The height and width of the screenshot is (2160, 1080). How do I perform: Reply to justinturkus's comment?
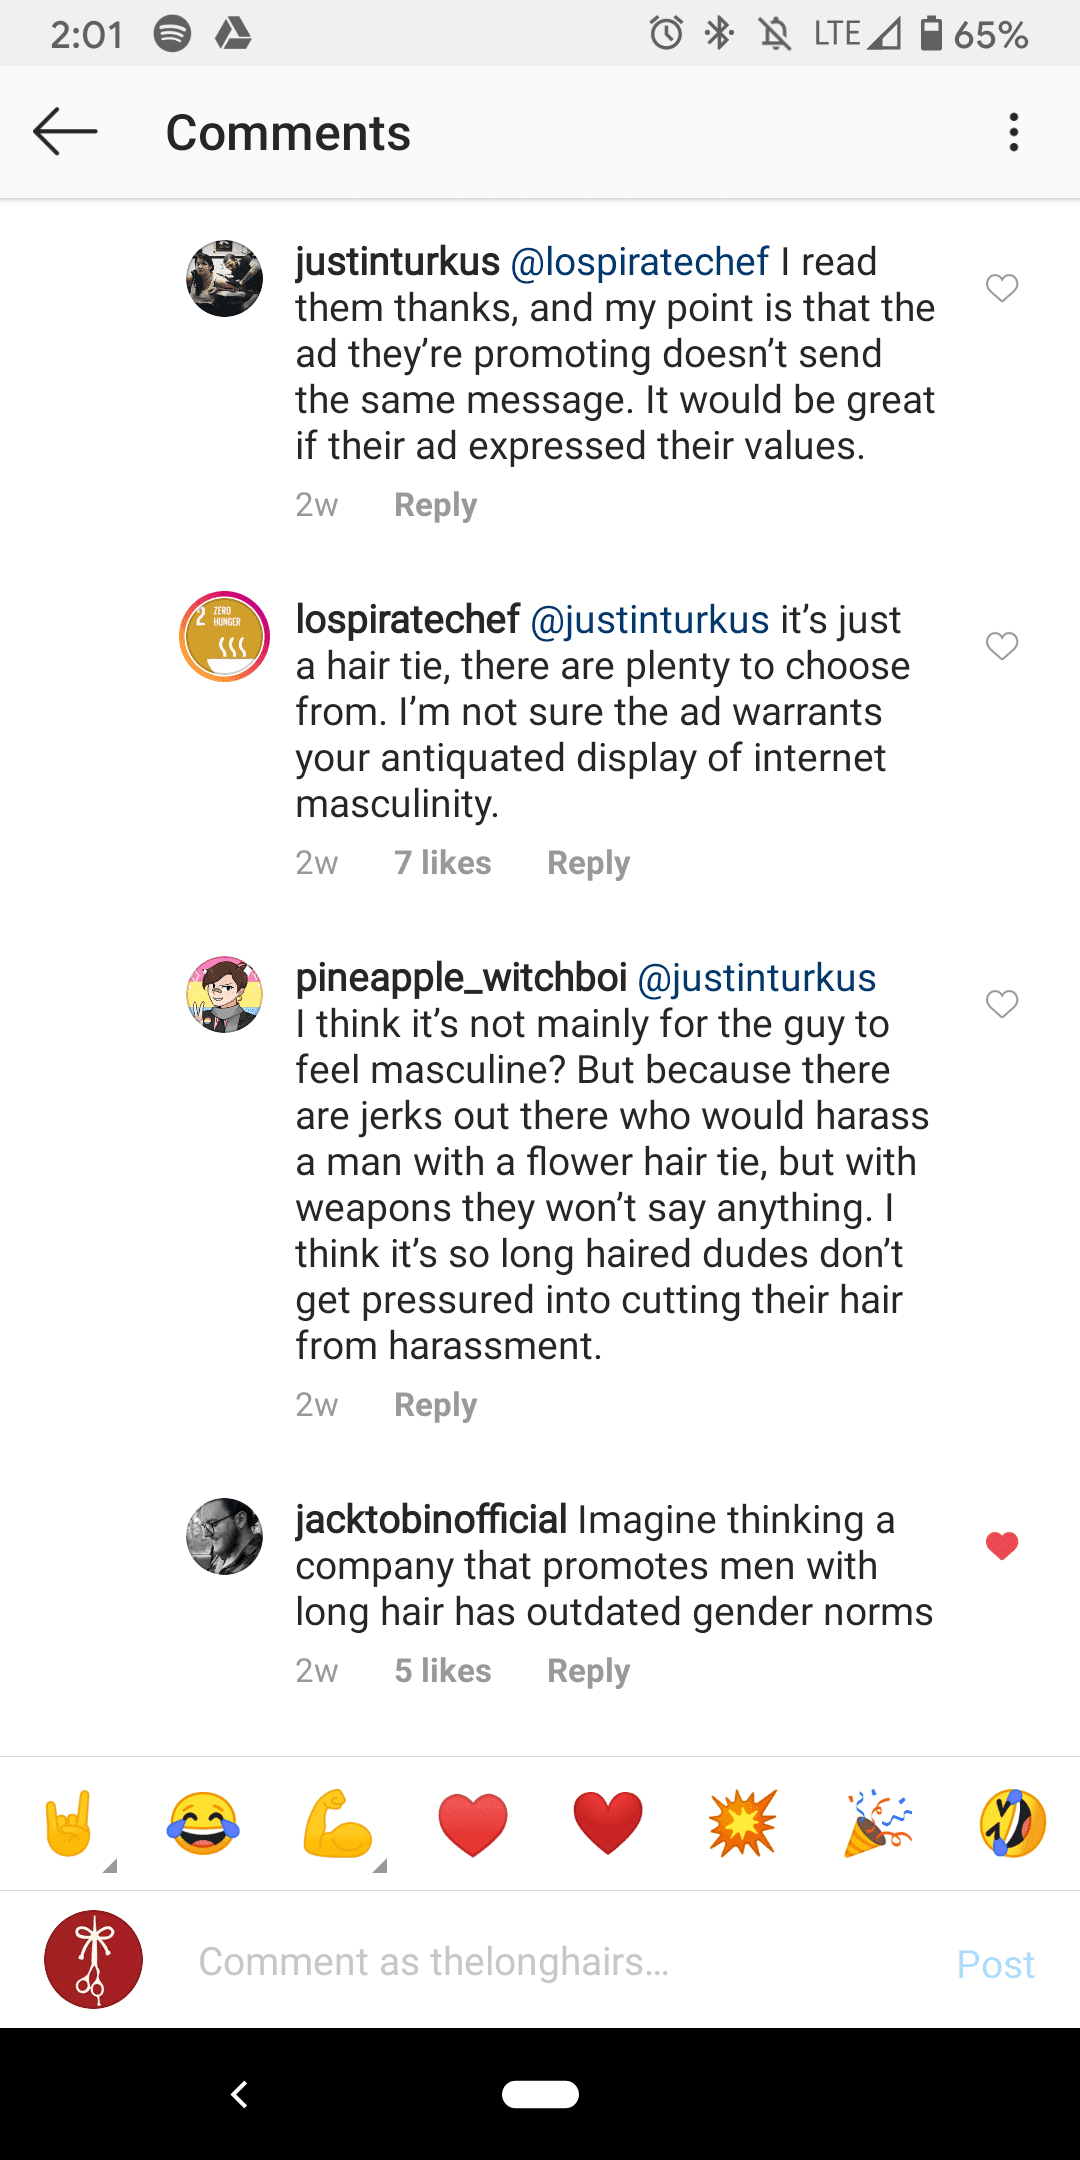click(435, 505)
